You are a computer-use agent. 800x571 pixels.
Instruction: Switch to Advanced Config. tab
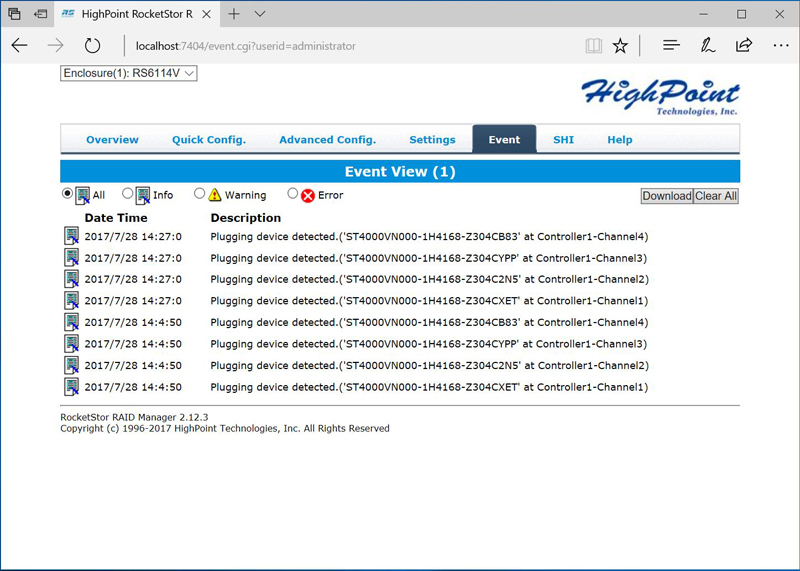click(328, 140)
